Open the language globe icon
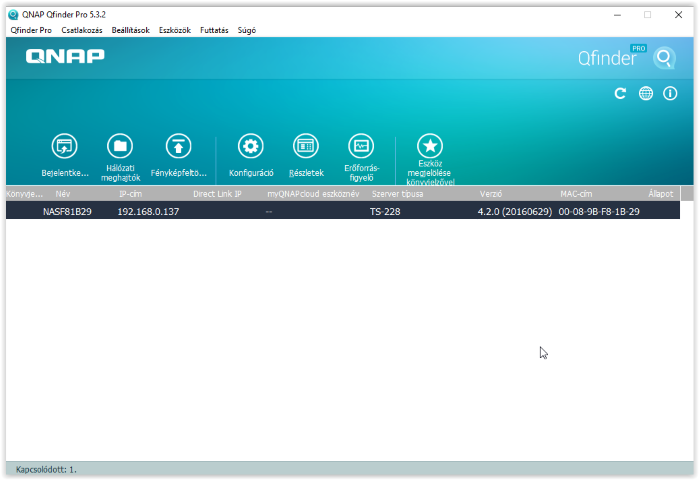Image resolution: width=699 pixels, height=480 pixels. click(646, 93)
